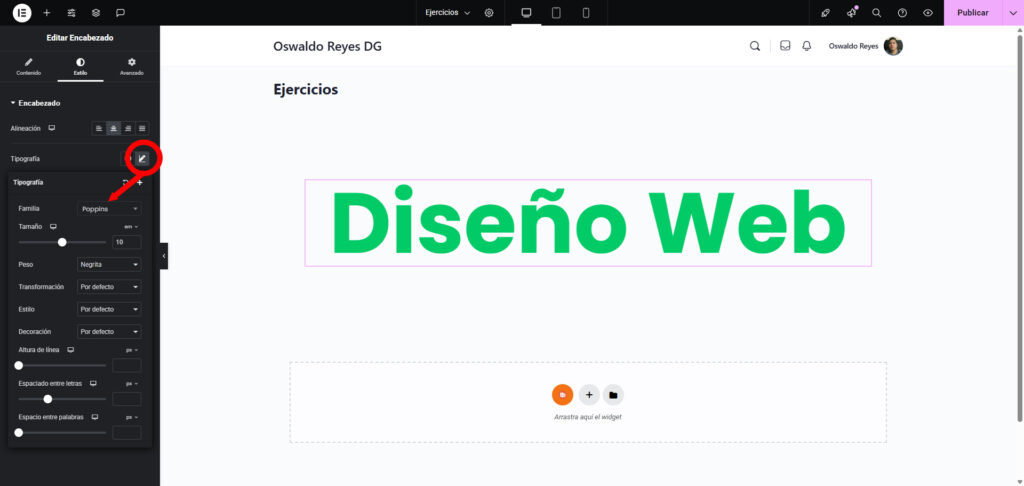Screen dimensions: 1024x486
Task: Switch to the Avanzado tab
Action: (131, 66)
